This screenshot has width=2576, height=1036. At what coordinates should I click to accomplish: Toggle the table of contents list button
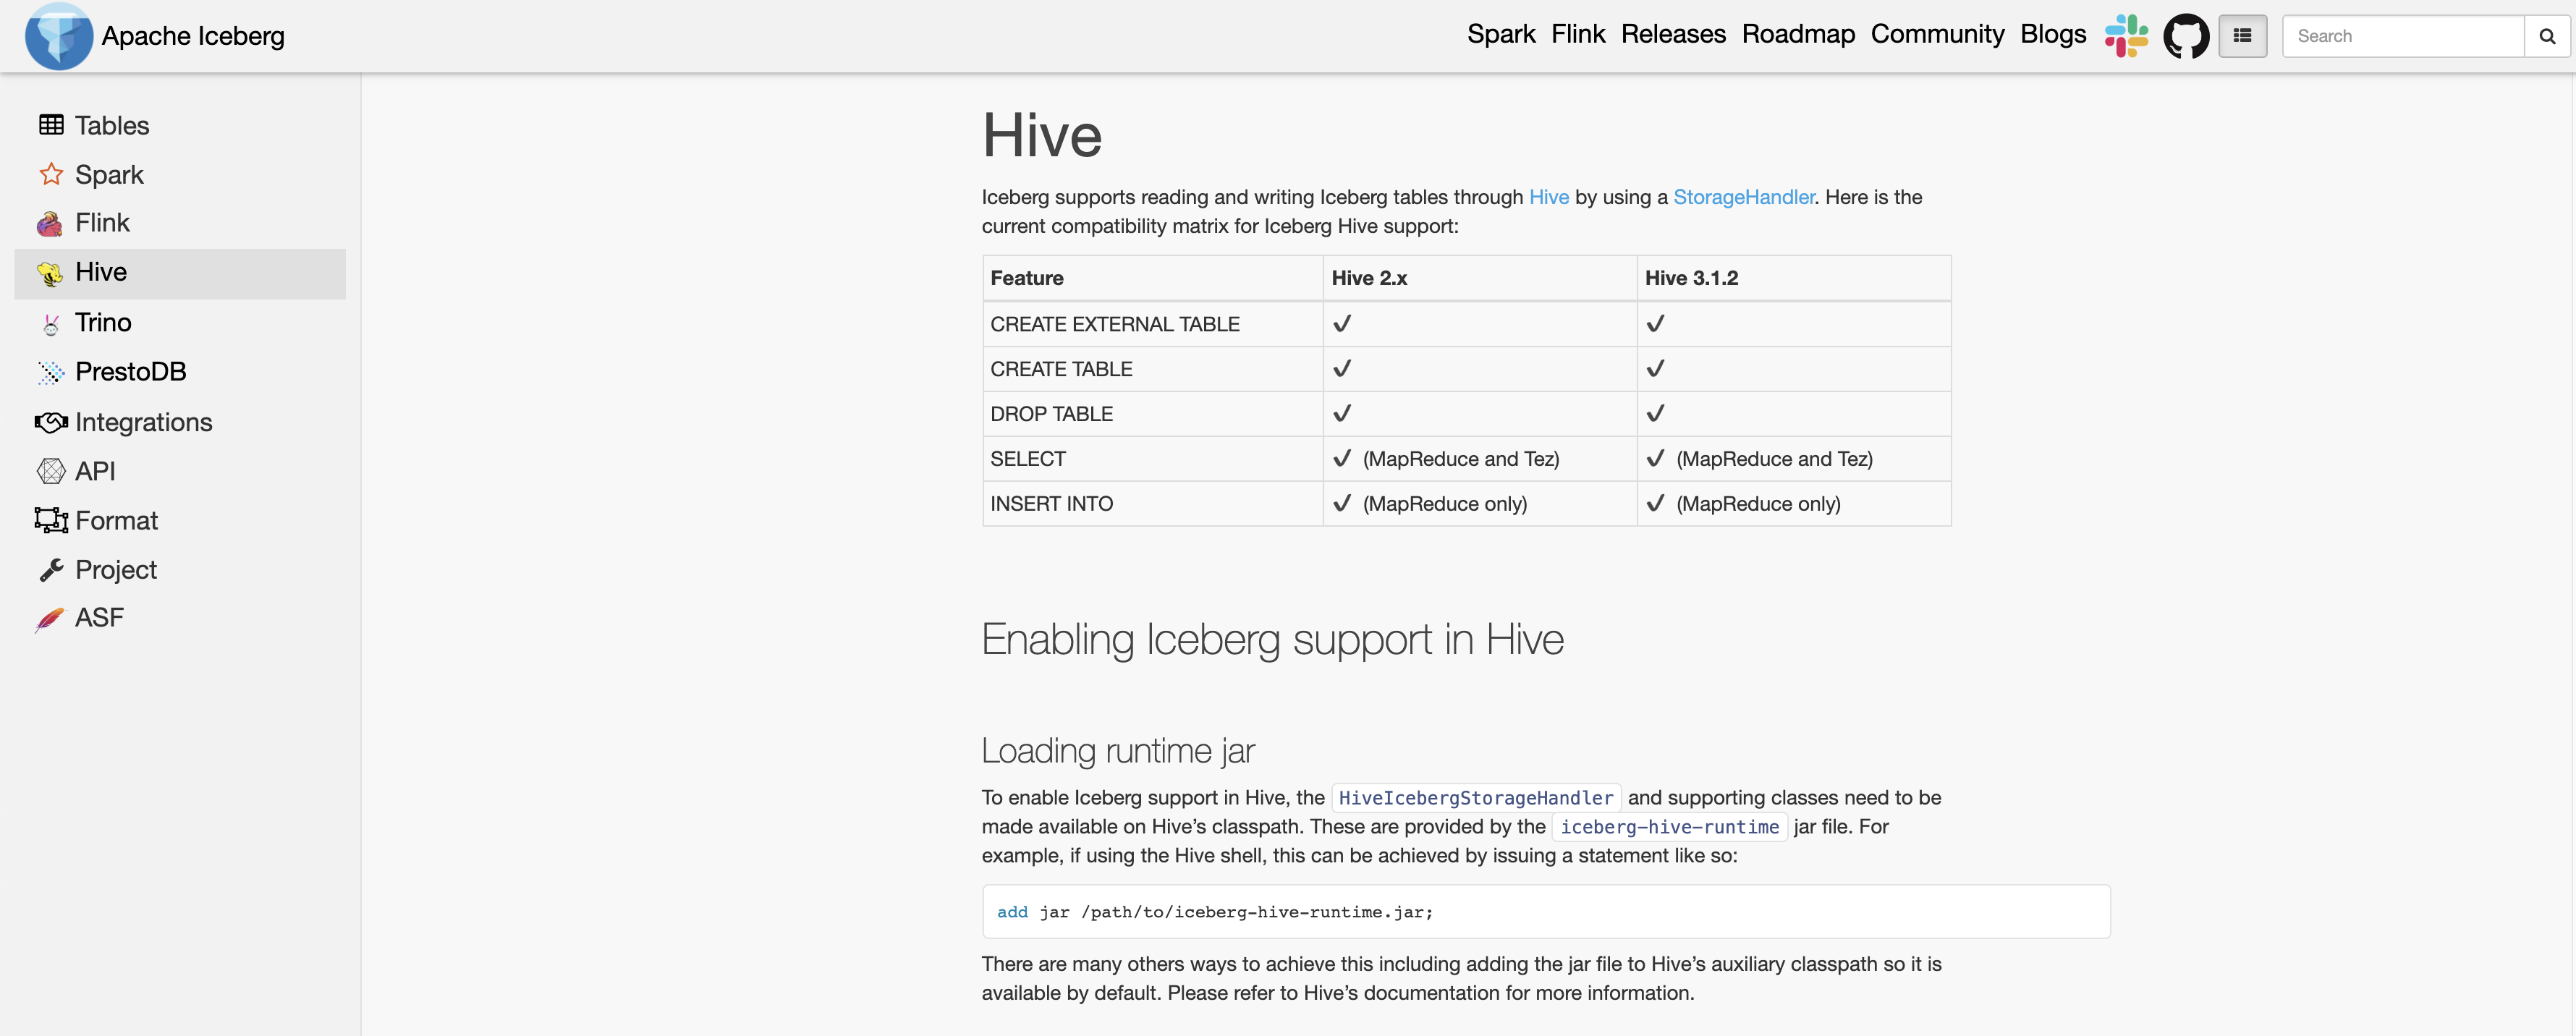click(2242, 36)
